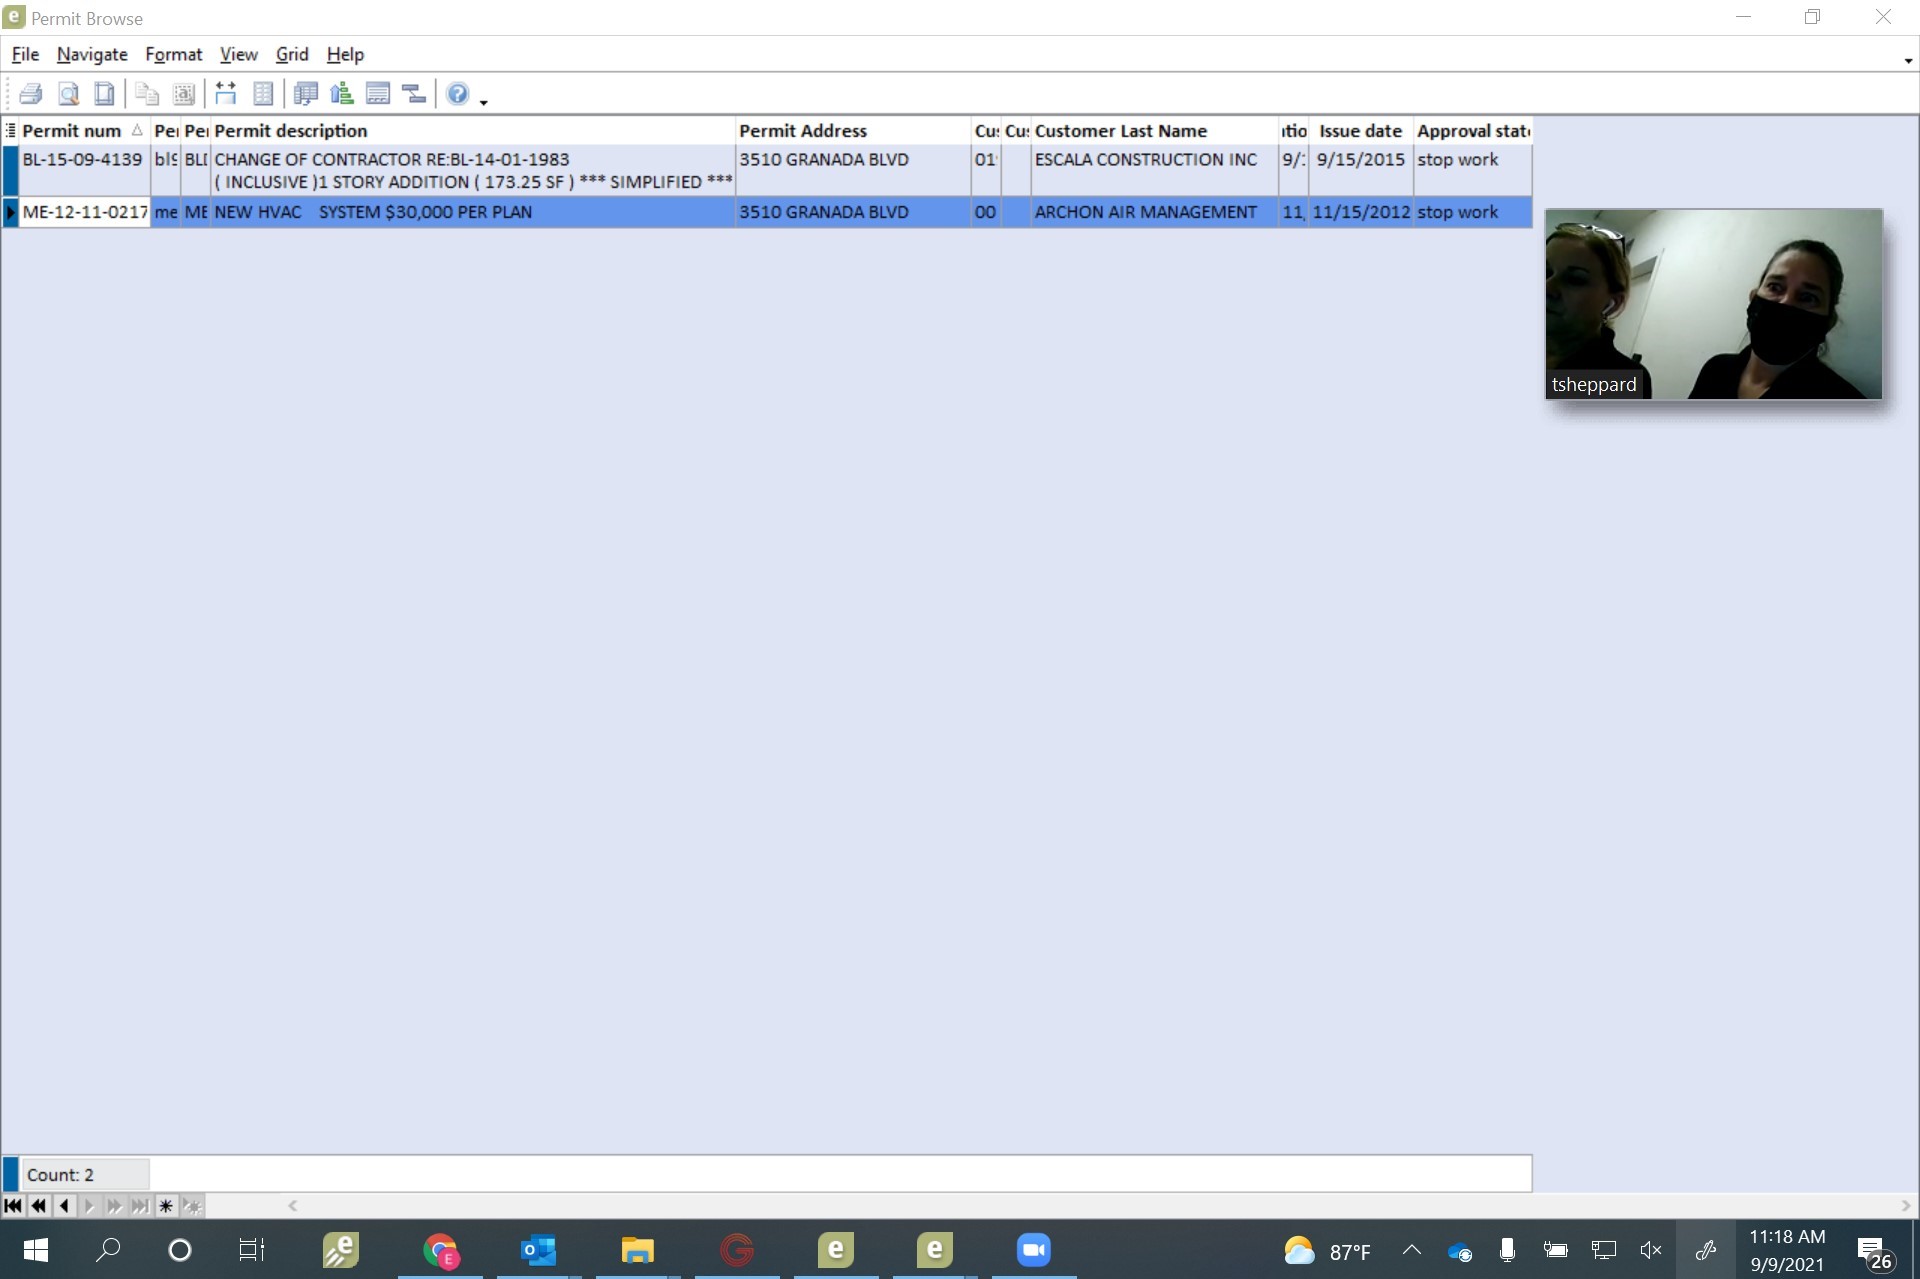Click the bookmark asterisk navigator button

pos(166,1206)
